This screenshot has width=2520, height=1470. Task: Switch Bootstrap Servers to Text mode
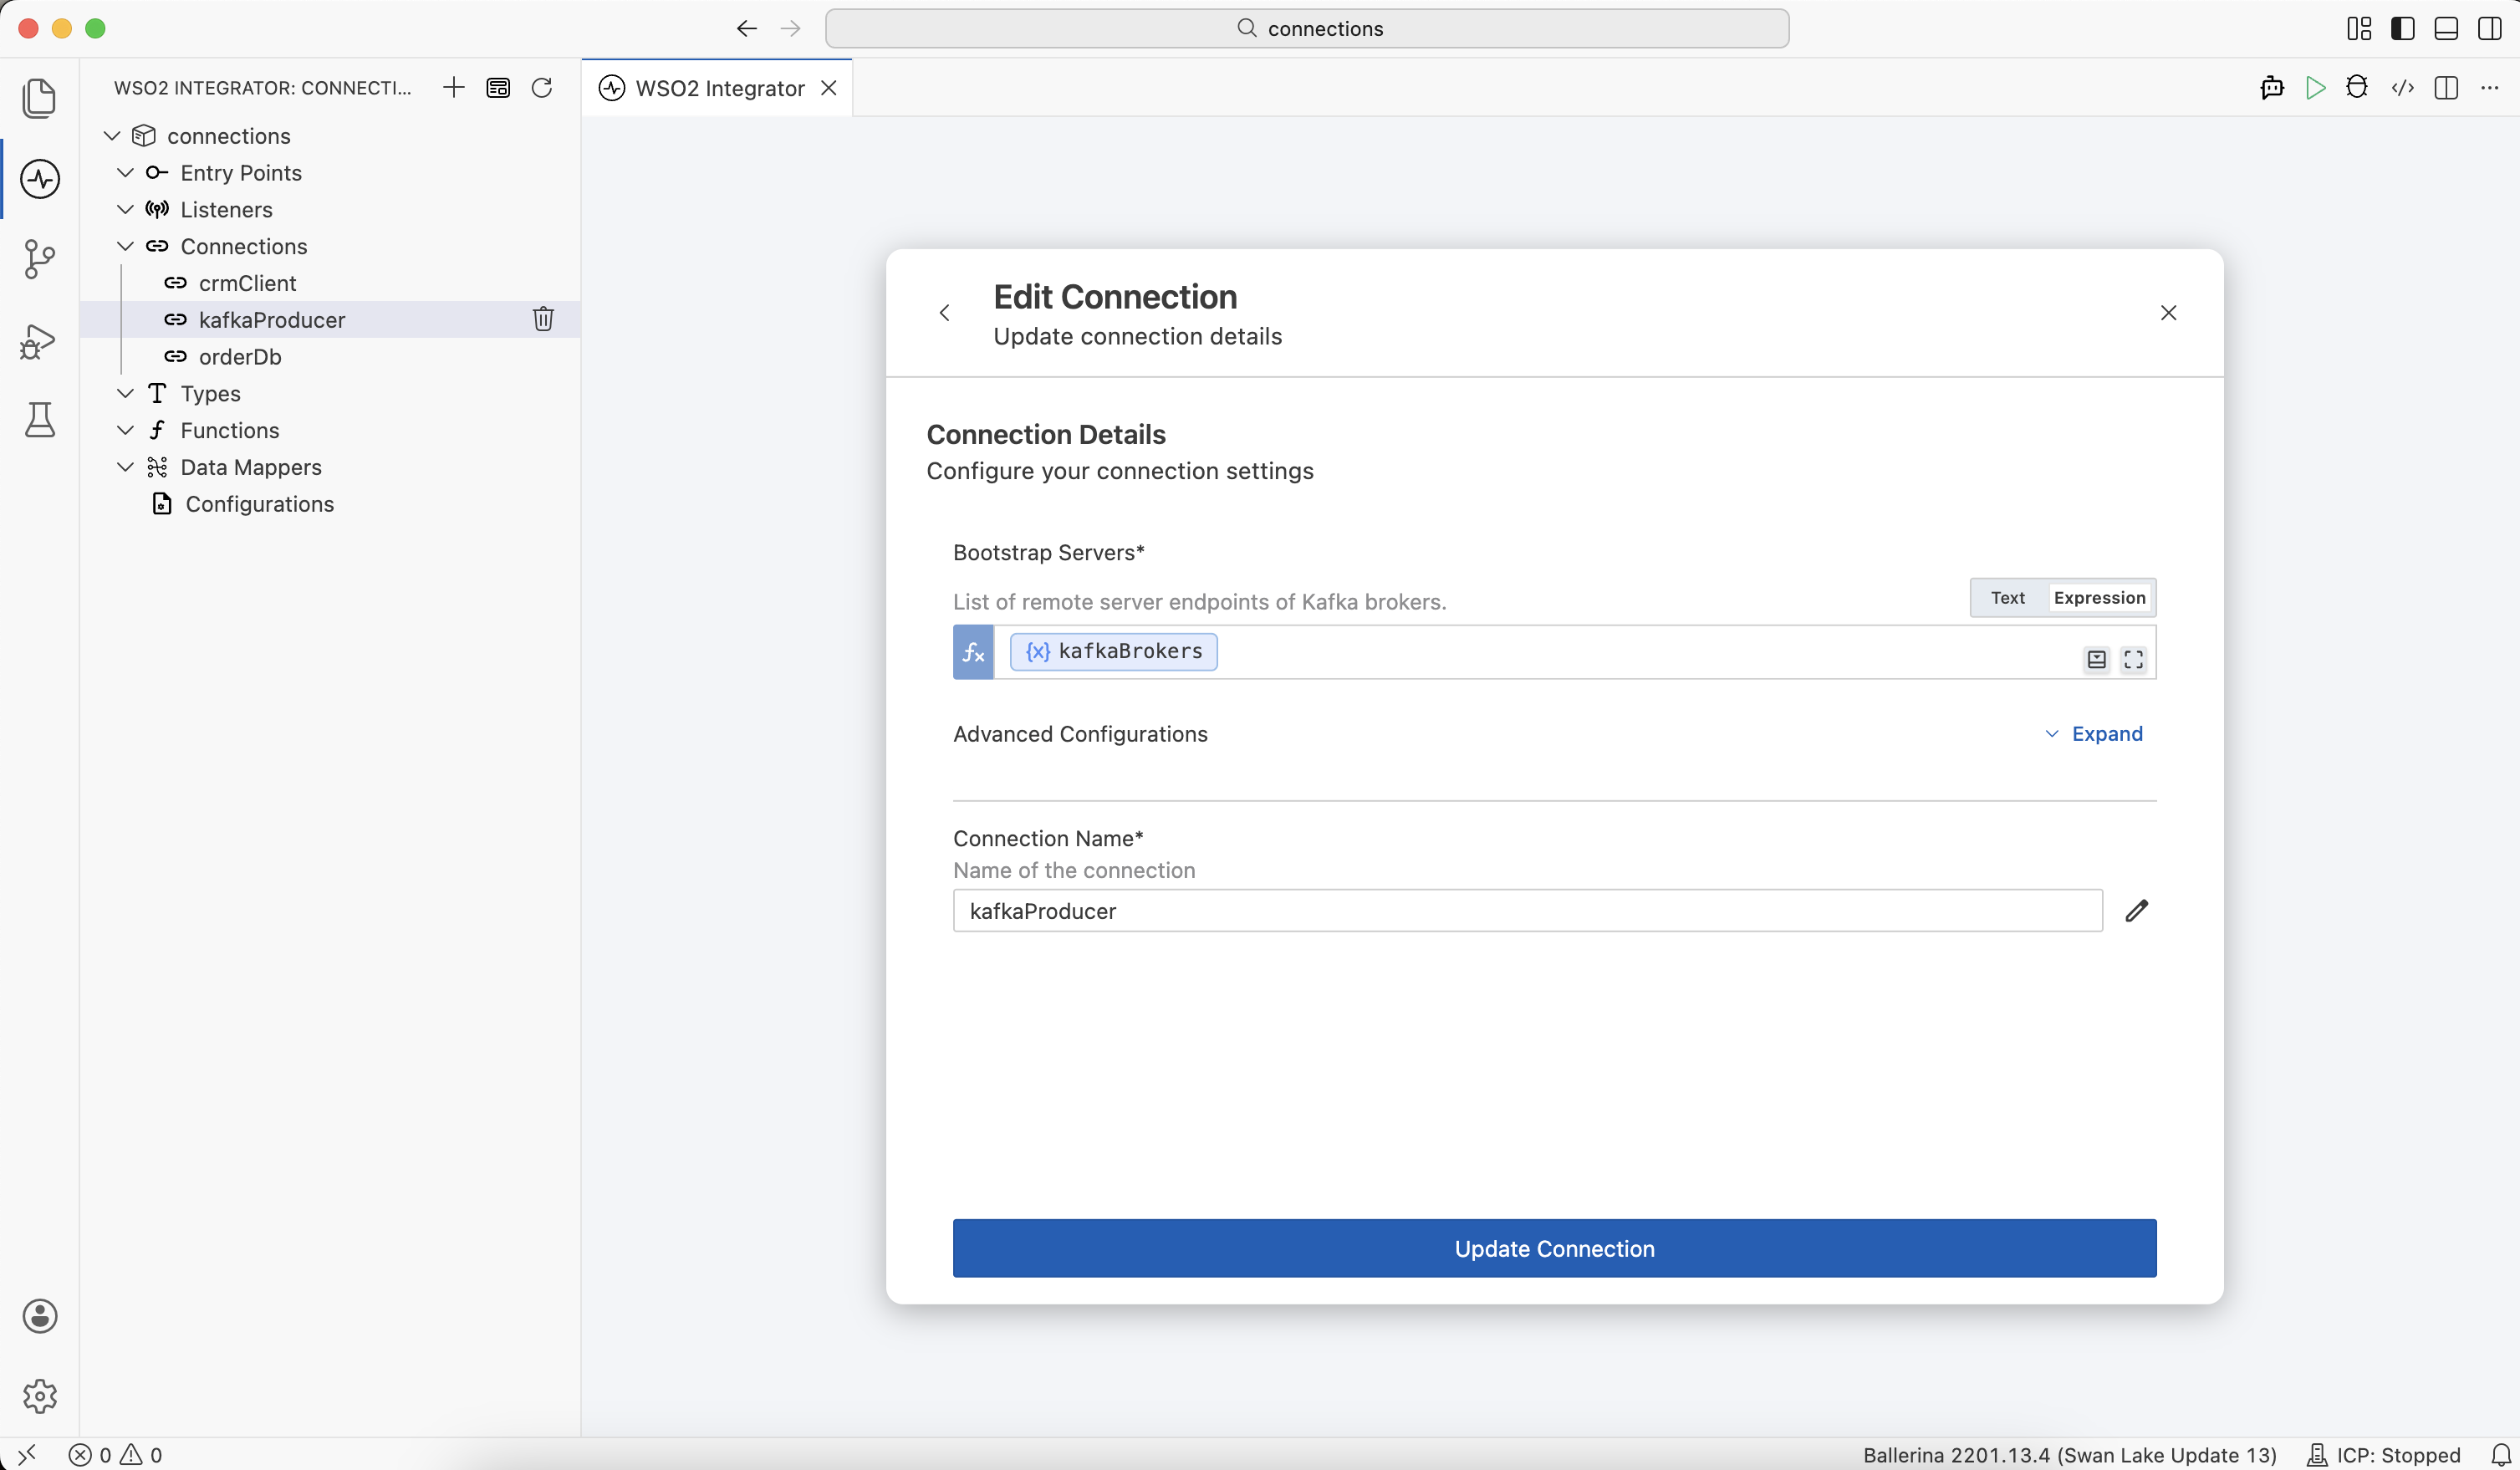[x=2008, y=598]
